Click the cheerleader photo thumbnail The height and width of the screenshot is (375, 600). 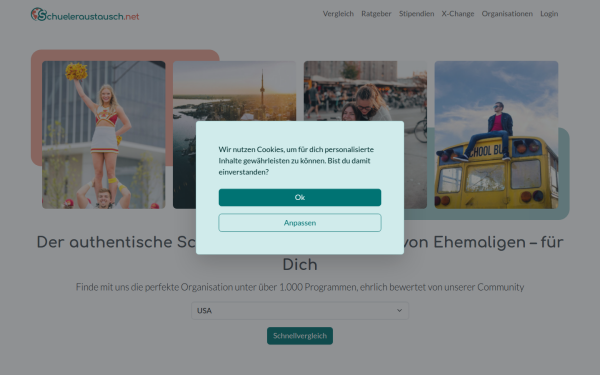(104, 135)
